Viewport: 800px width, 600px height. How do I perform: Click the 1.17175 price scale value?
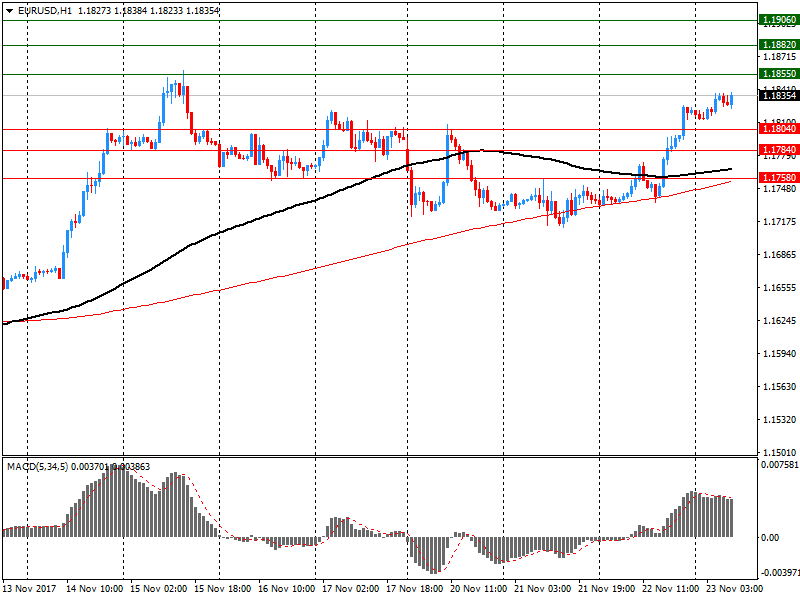[779, 222]
